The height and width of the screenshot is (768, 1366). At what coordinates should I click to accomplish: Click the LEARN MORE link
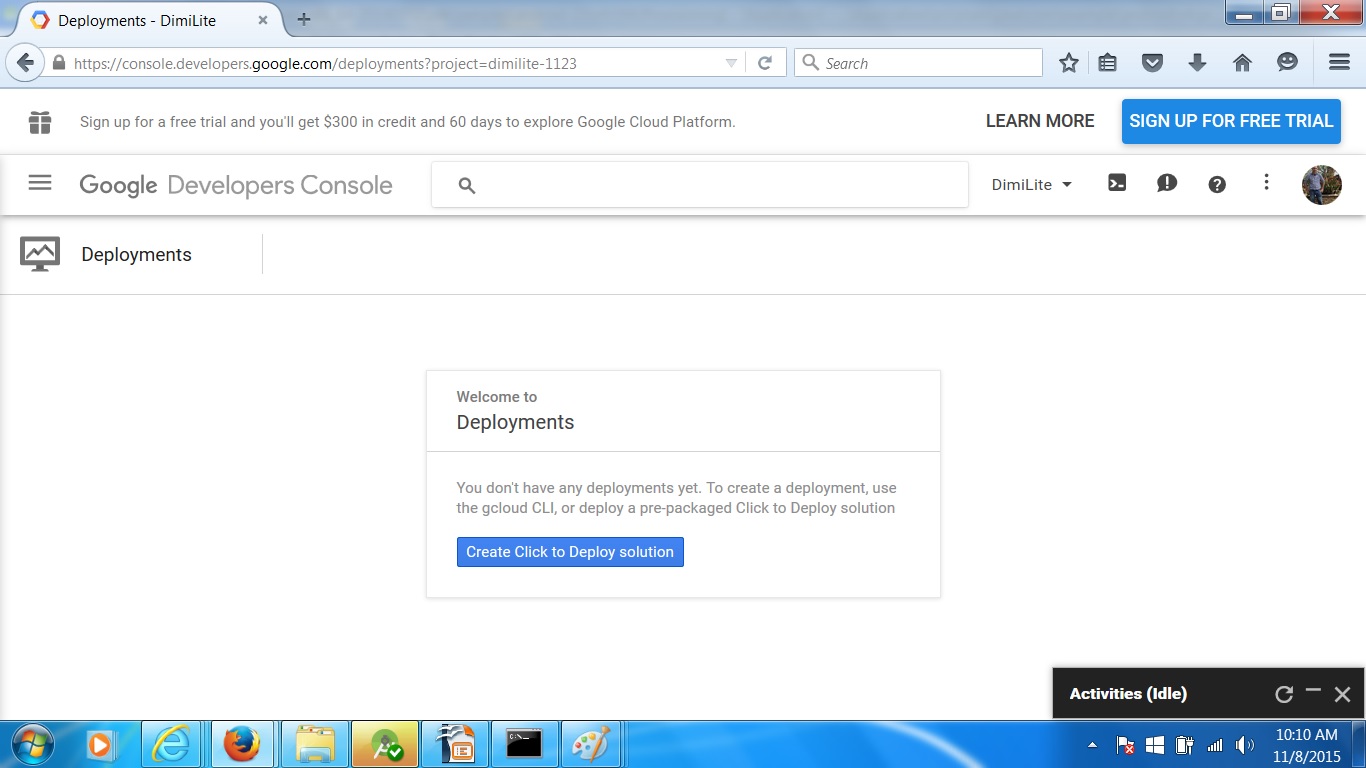pyautogui.click(x=1040, y=121)
